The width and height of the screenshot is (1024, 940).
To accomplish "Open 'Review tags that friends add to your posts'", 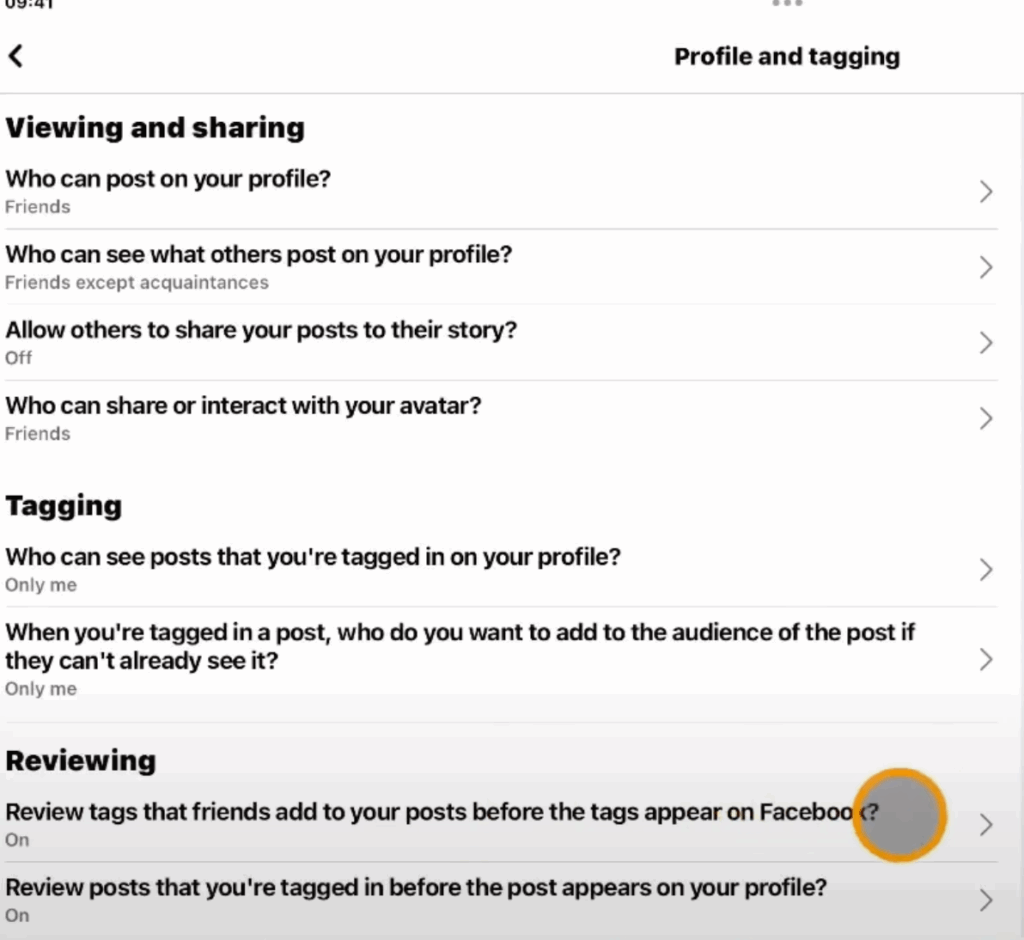I will (430, 812).
